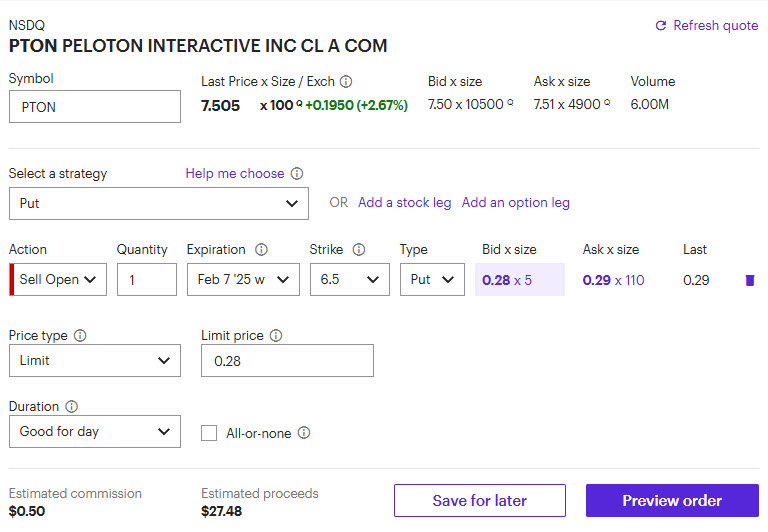Image resolution: width=768 pixels, height=532 pixels.
Task: Delete the option leg with trash icon
Action: [750, 280]
